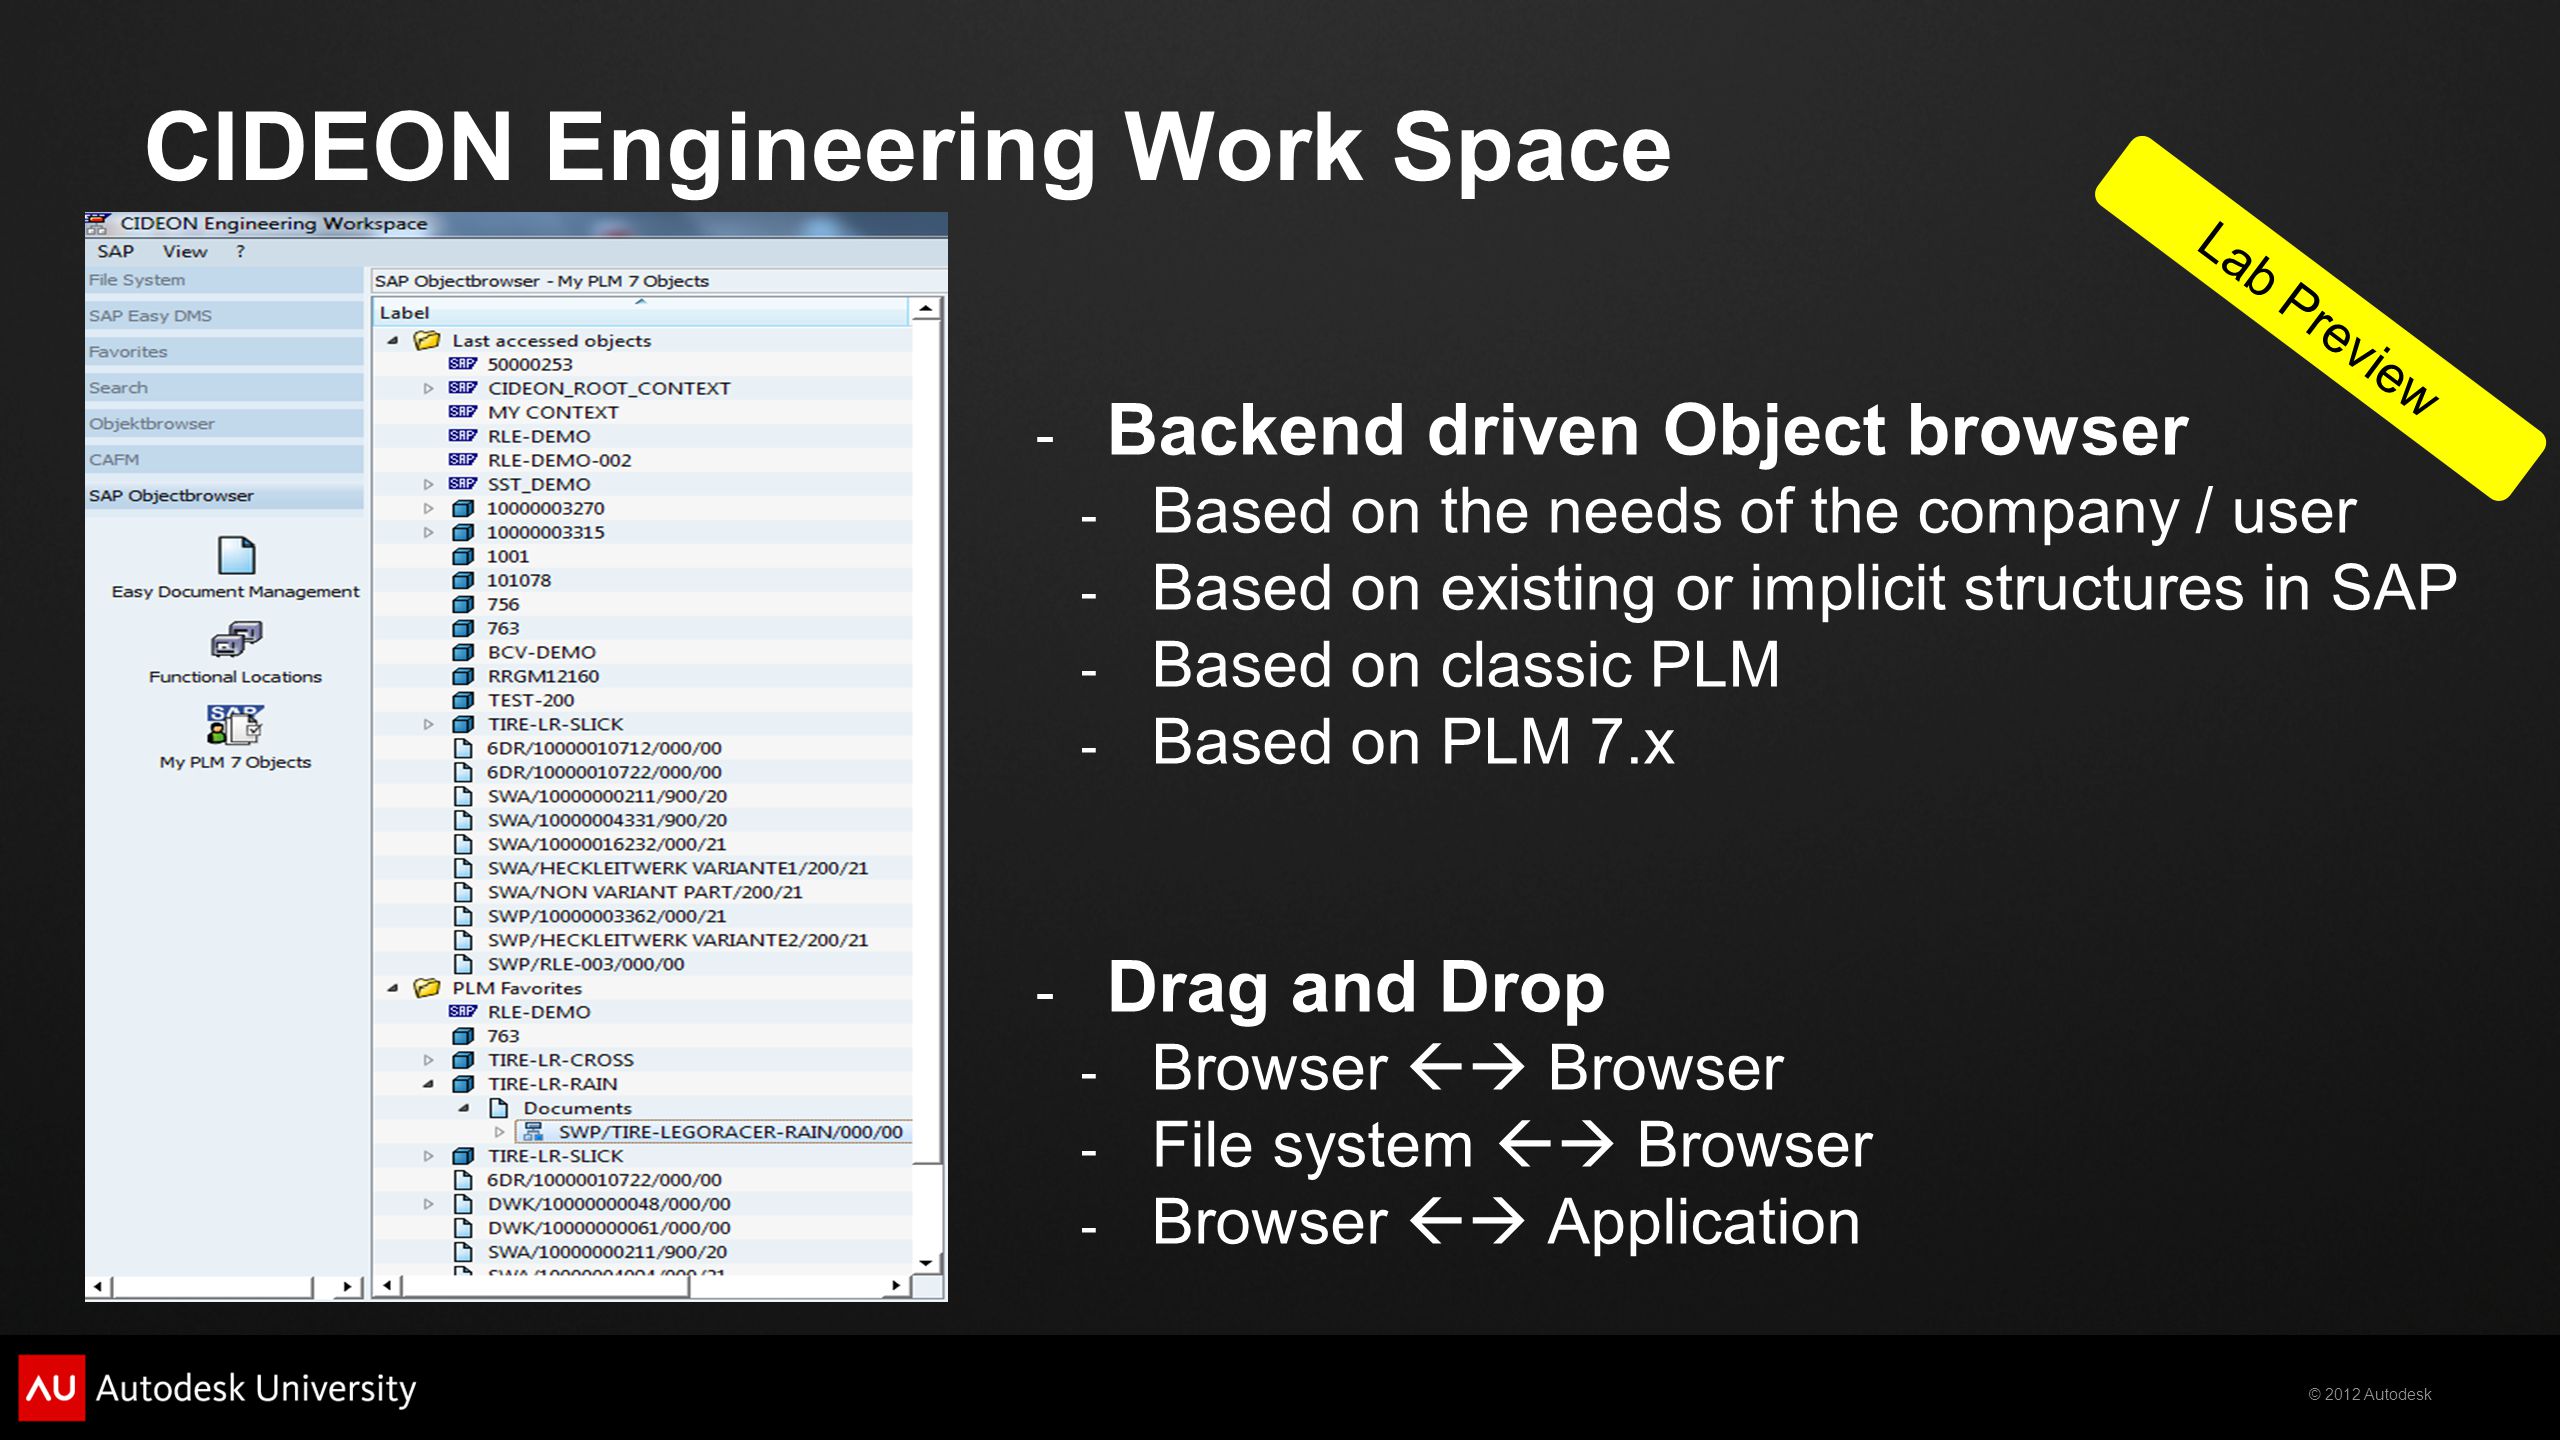Click the document icon beside 6DR/10000010712/000/00
The image size is (2560, 1440).
463,748
